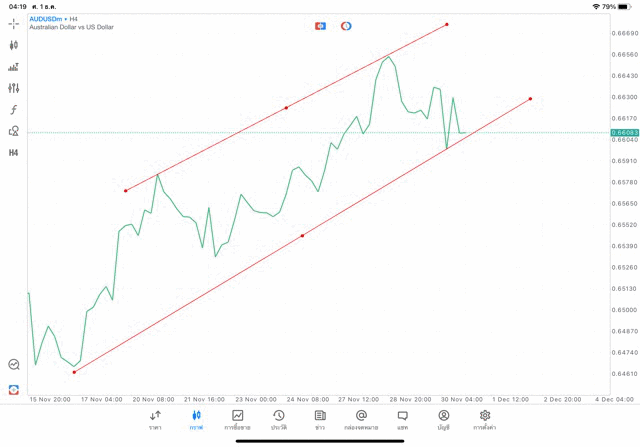
Task: Open the การตั้งค่า settings tab
Action: 485,419
